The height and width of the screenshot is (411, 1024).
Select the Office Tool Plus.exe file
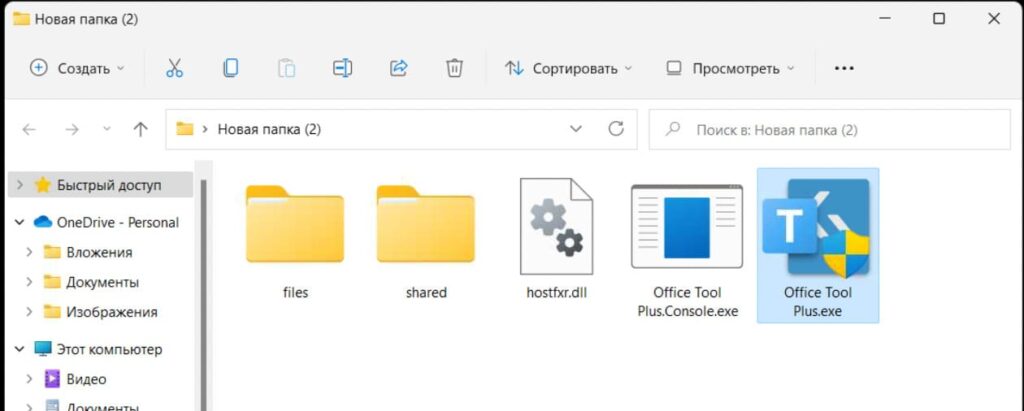pos(817,243)
